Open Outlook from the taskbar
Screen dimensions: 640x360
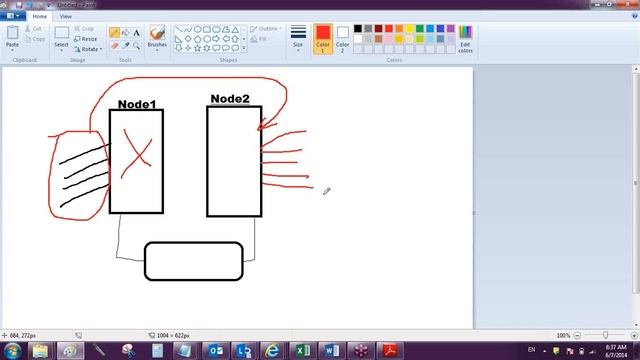coord(216,351)
